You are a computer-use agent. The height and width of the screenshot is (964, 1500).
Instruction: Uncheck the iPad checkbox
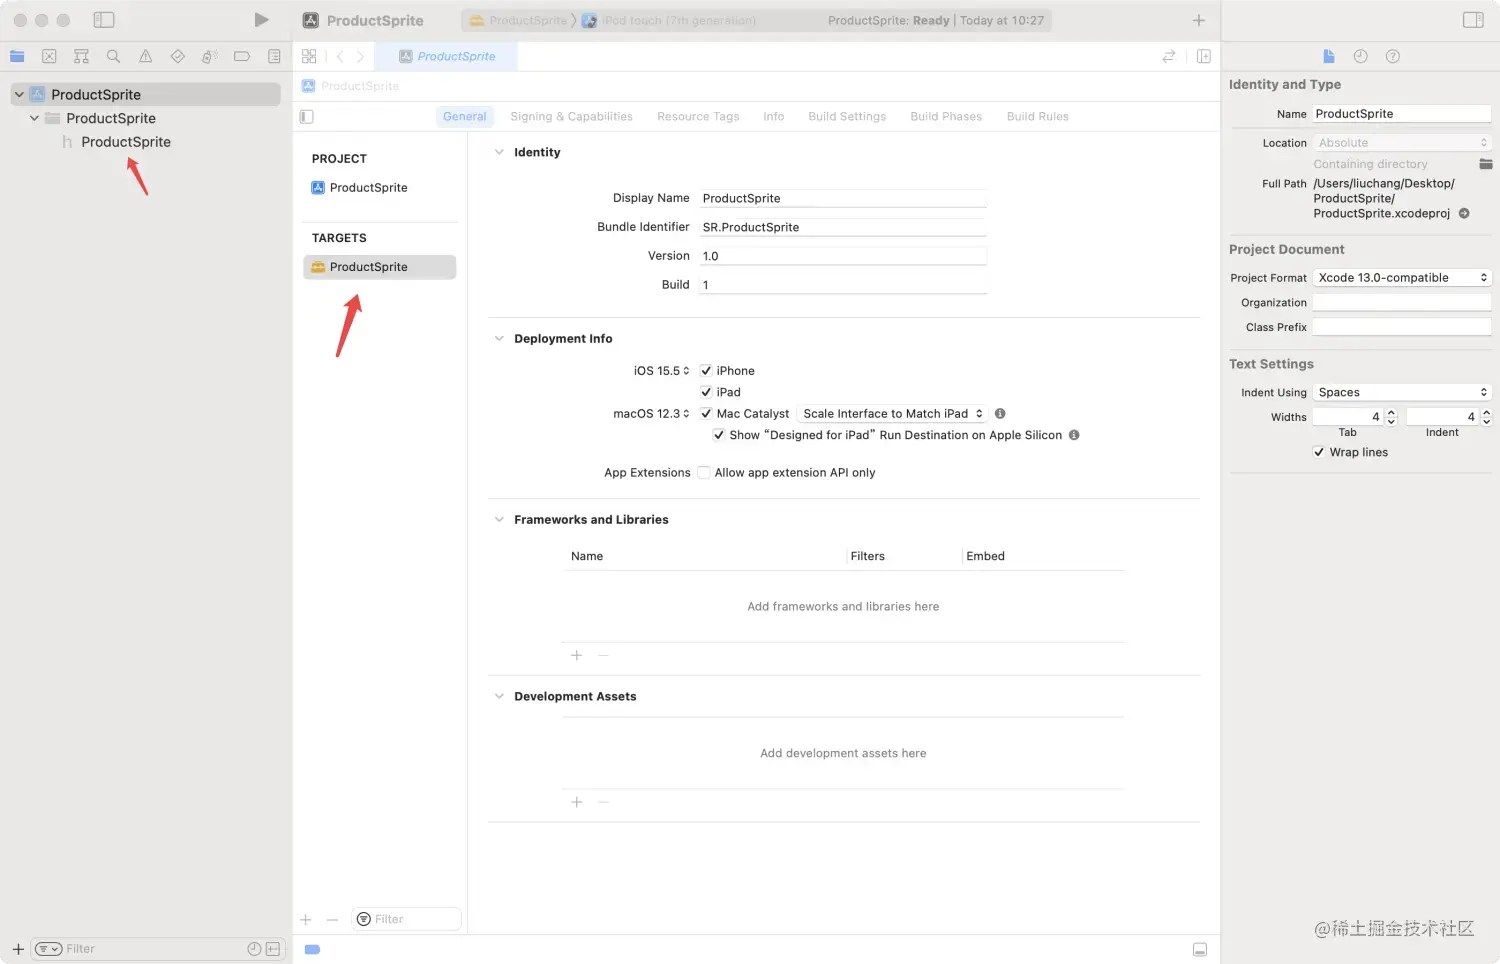(x=706, y=392)
